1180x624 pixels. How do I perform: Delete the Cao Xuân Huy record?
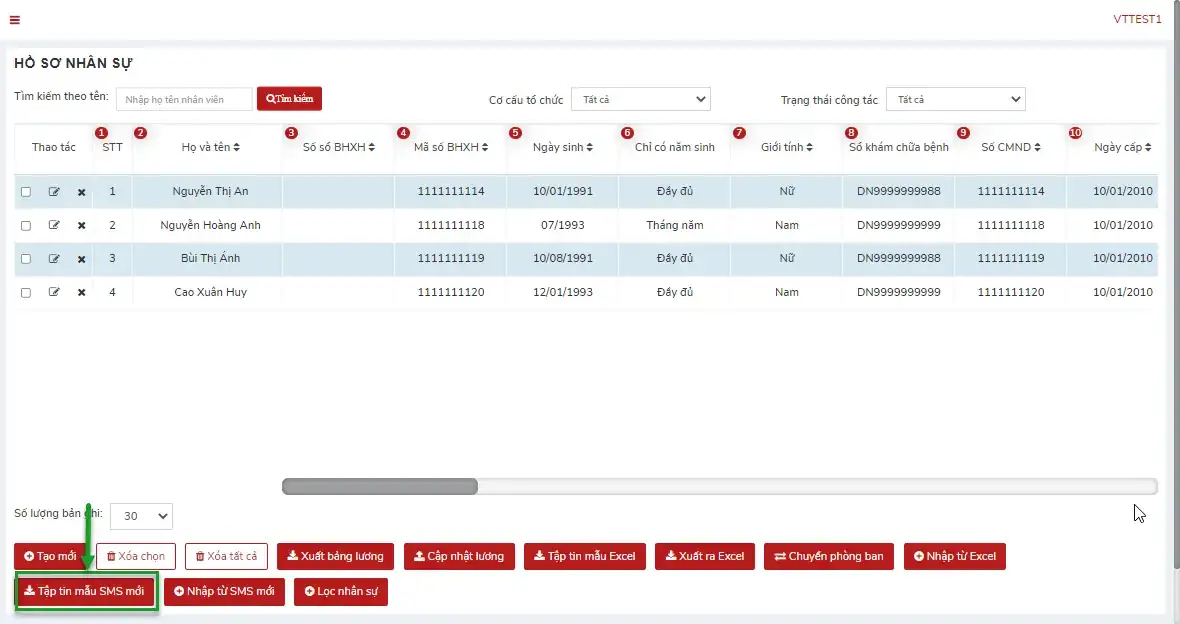tap(81, 292)
